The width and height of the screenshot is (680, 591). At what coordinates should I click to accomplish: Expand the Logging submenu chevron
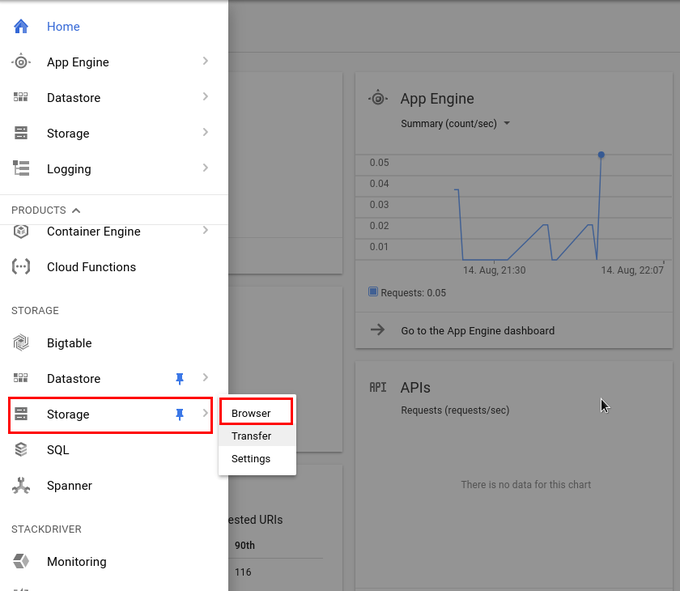pyautogui.click(x=205, y=168)
